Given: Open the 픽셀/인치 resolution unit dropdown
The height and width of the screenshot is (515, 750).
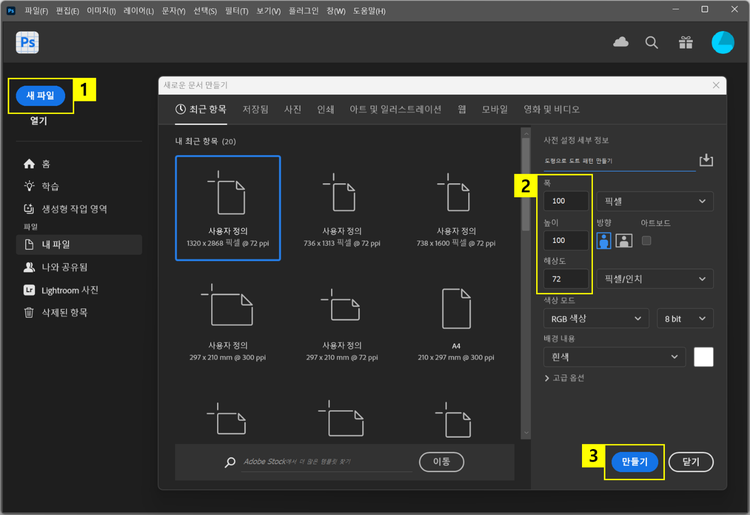Looking at the screenshot, I should [655, 279].
